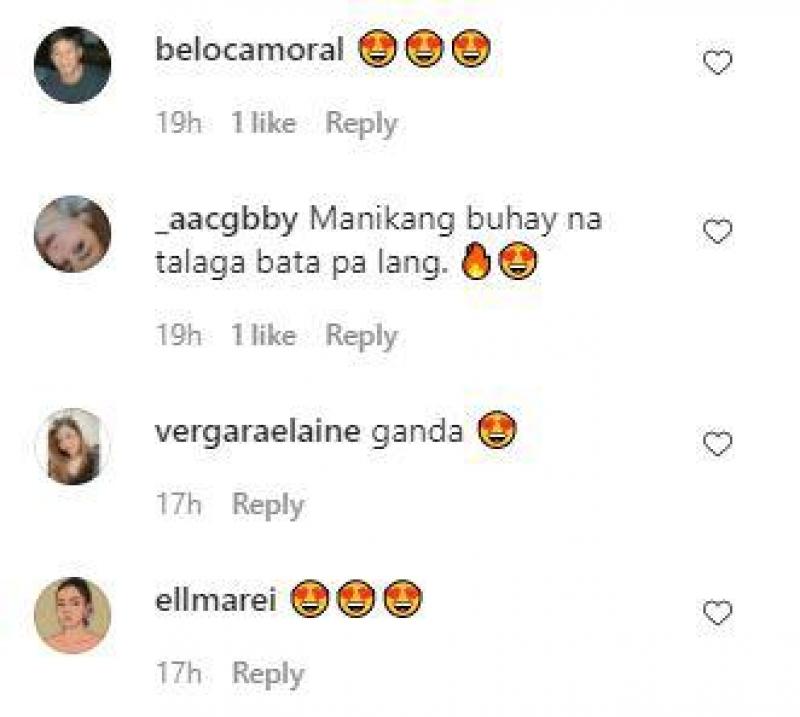Reply to ellmarei's comment
This screenshot has width=800, height=717.
[x=268, y=674]
